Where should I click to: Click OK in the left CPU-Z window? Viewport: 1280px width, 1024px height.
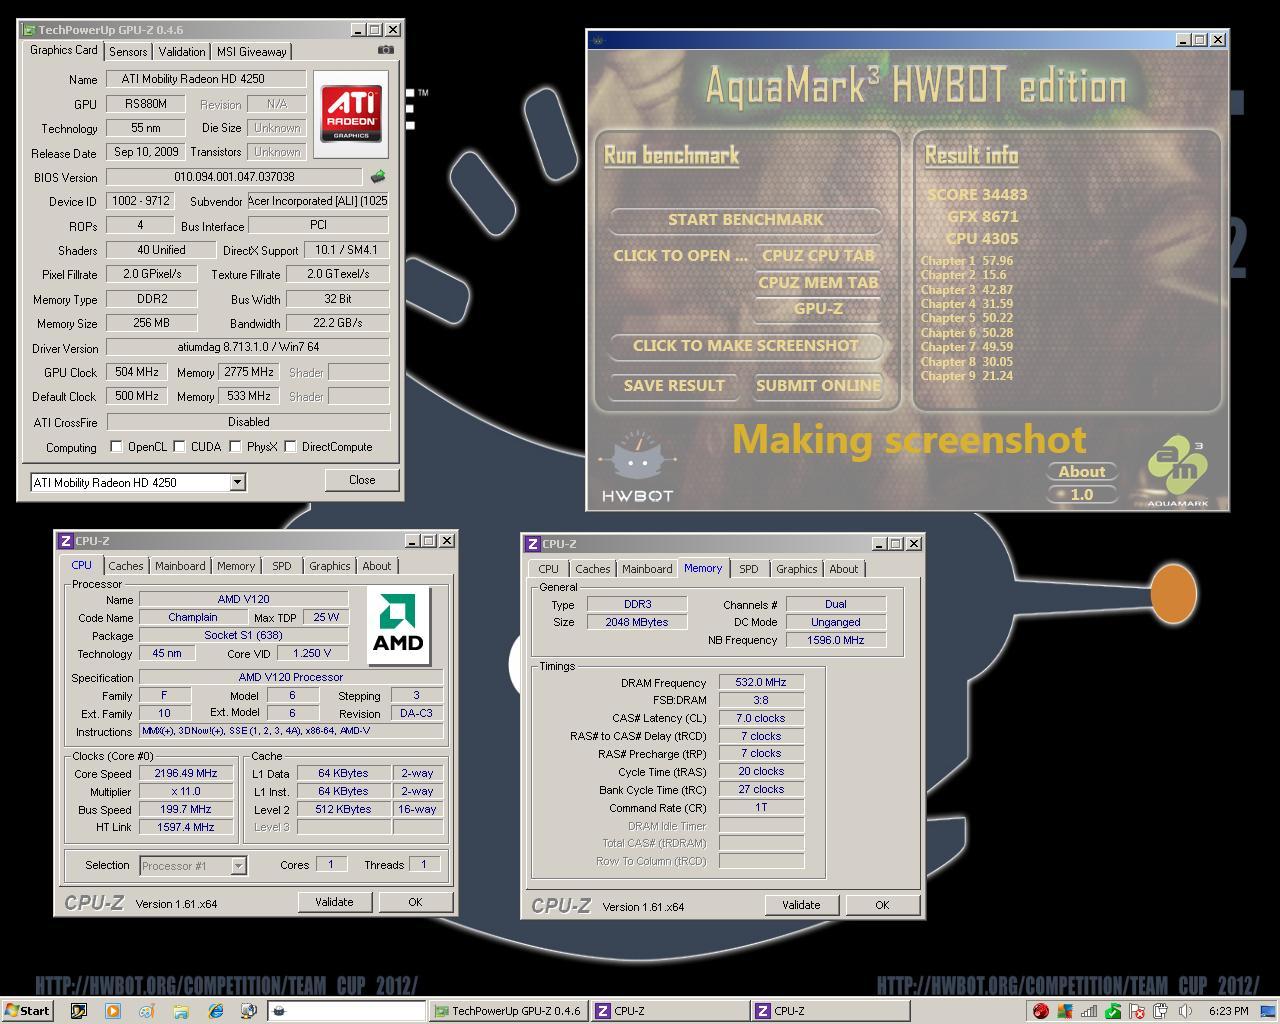pyautogui.click(x=415, y=902)
